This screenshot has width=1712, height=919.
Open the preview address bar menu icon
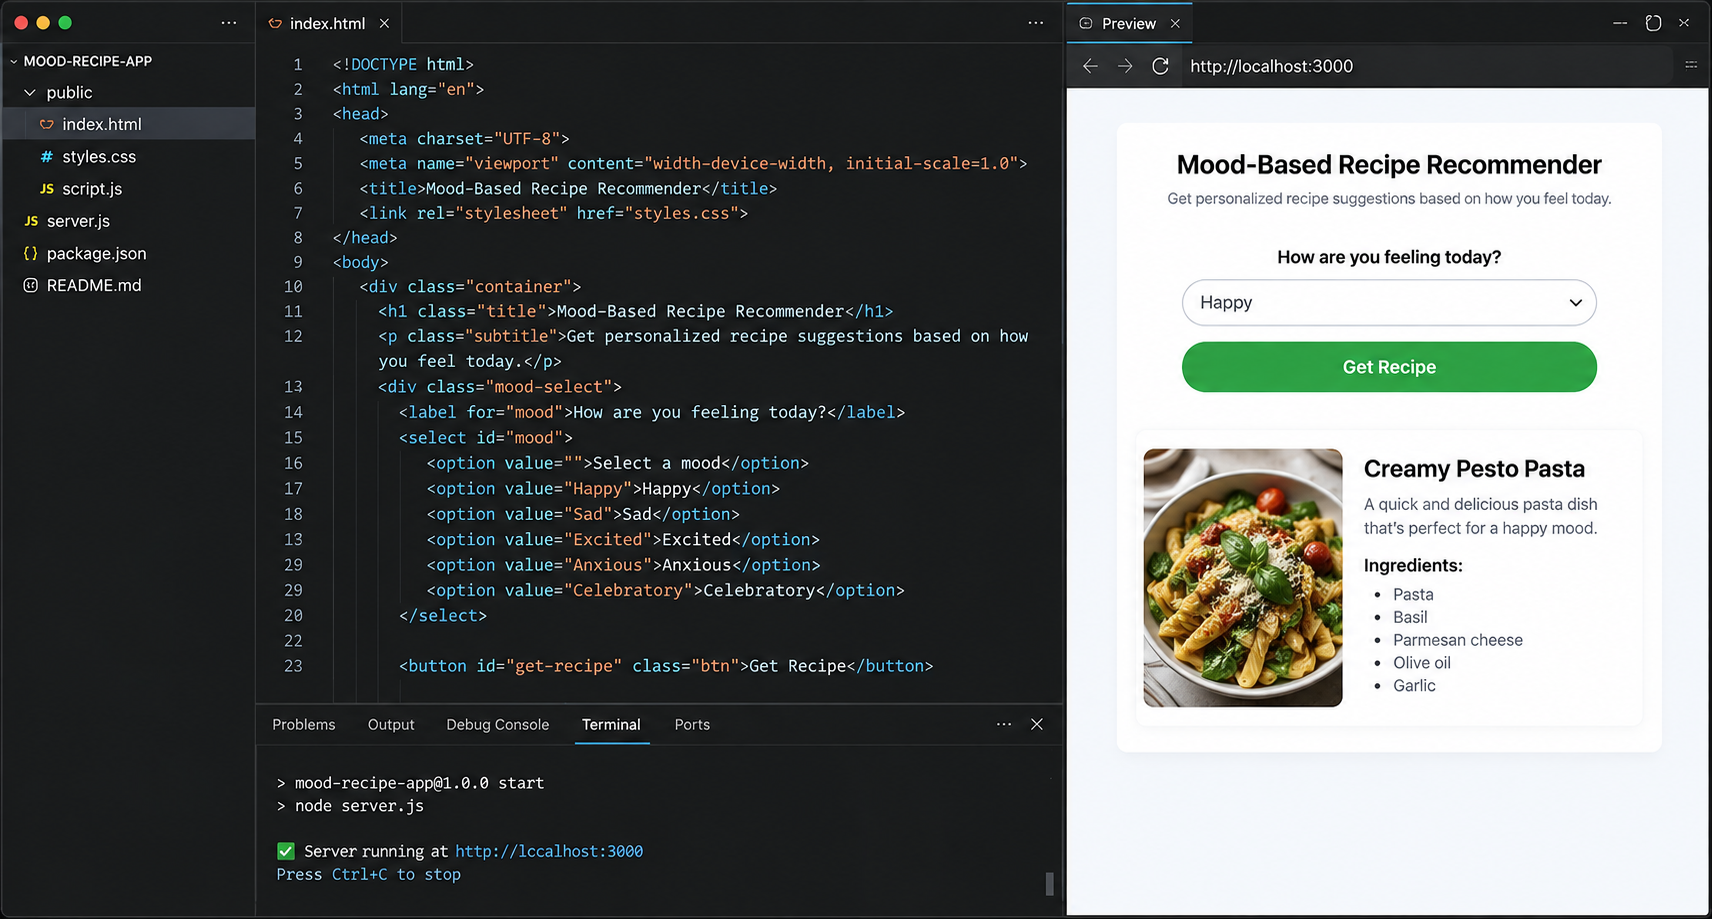1691,65
